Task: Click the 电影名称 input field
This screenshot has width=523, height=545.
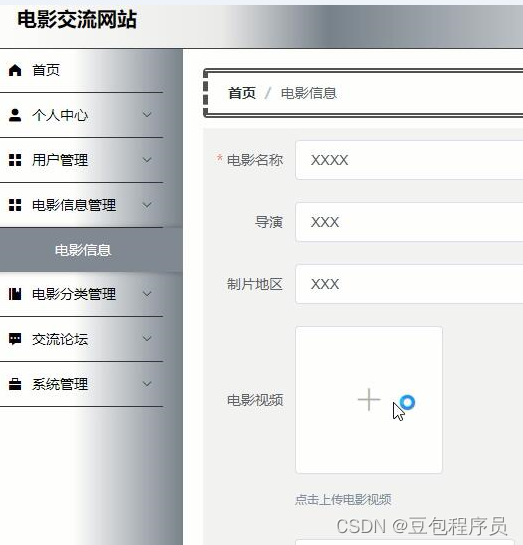Action: [x=409, y=160]
